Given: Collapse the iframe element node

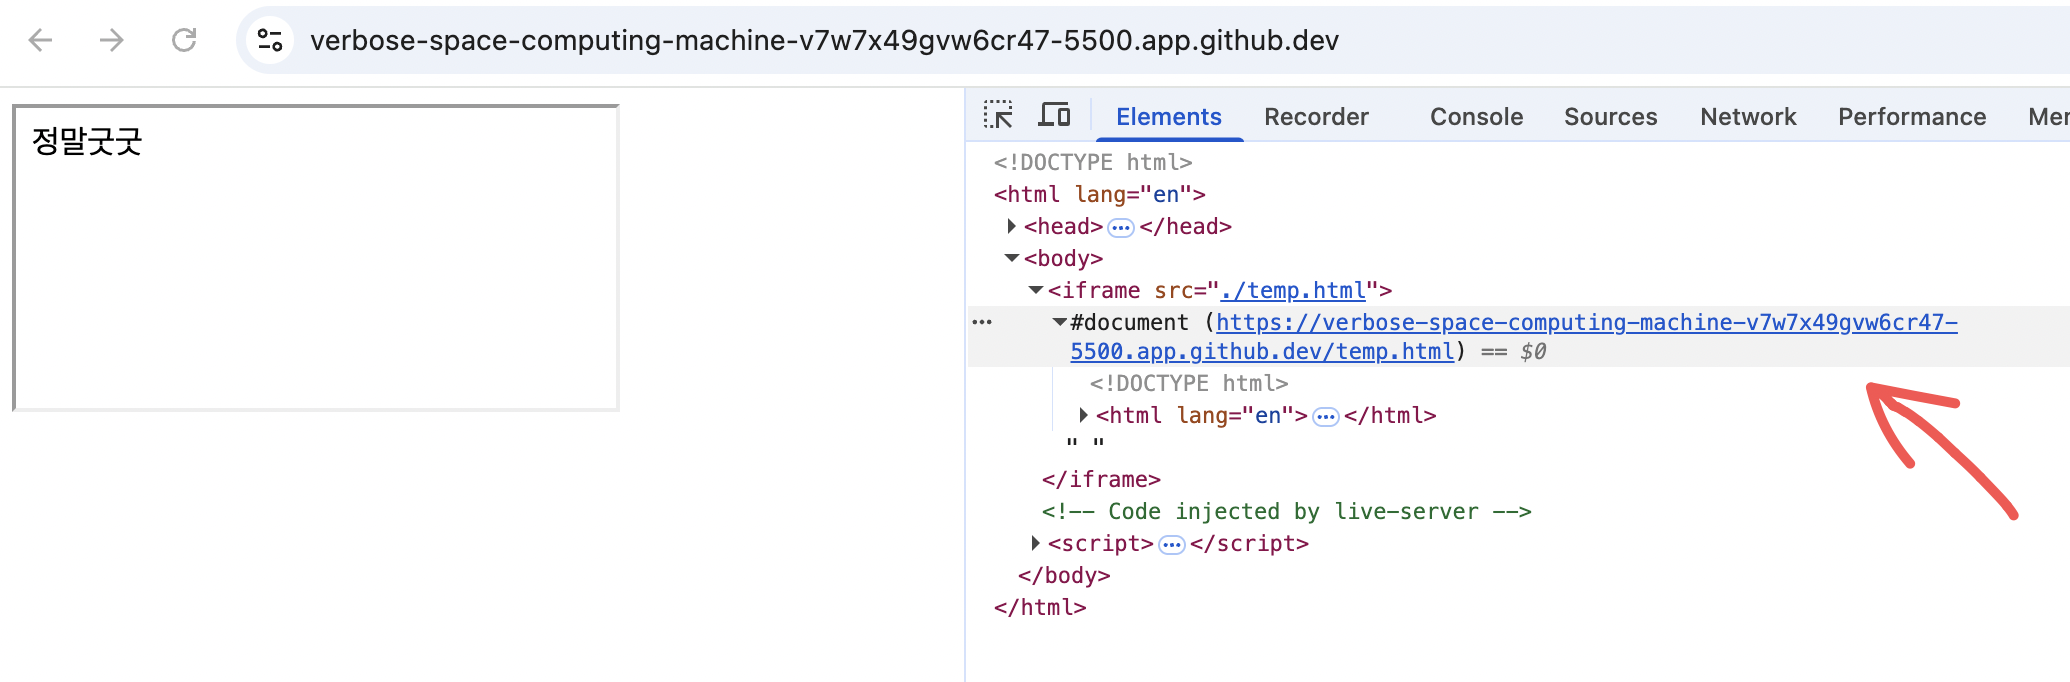Looking at the screenshot, I should (x=1036, y=290).
